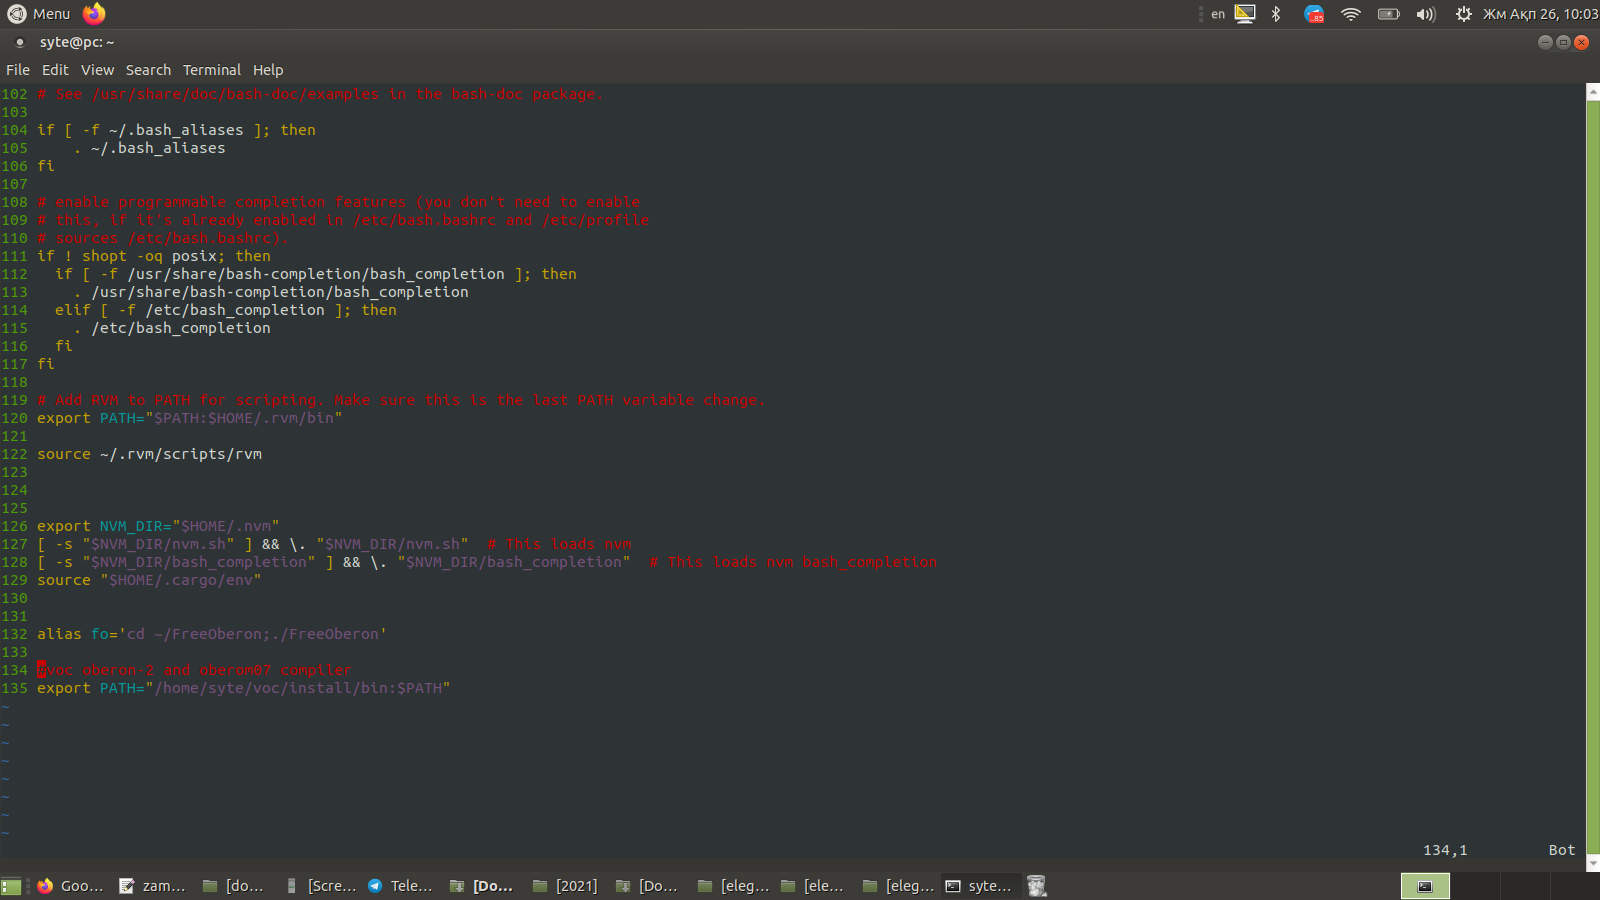Open the Wi-Fi network indicator
Viewport: 1600px width, 900px height.
click(1351, 14)
